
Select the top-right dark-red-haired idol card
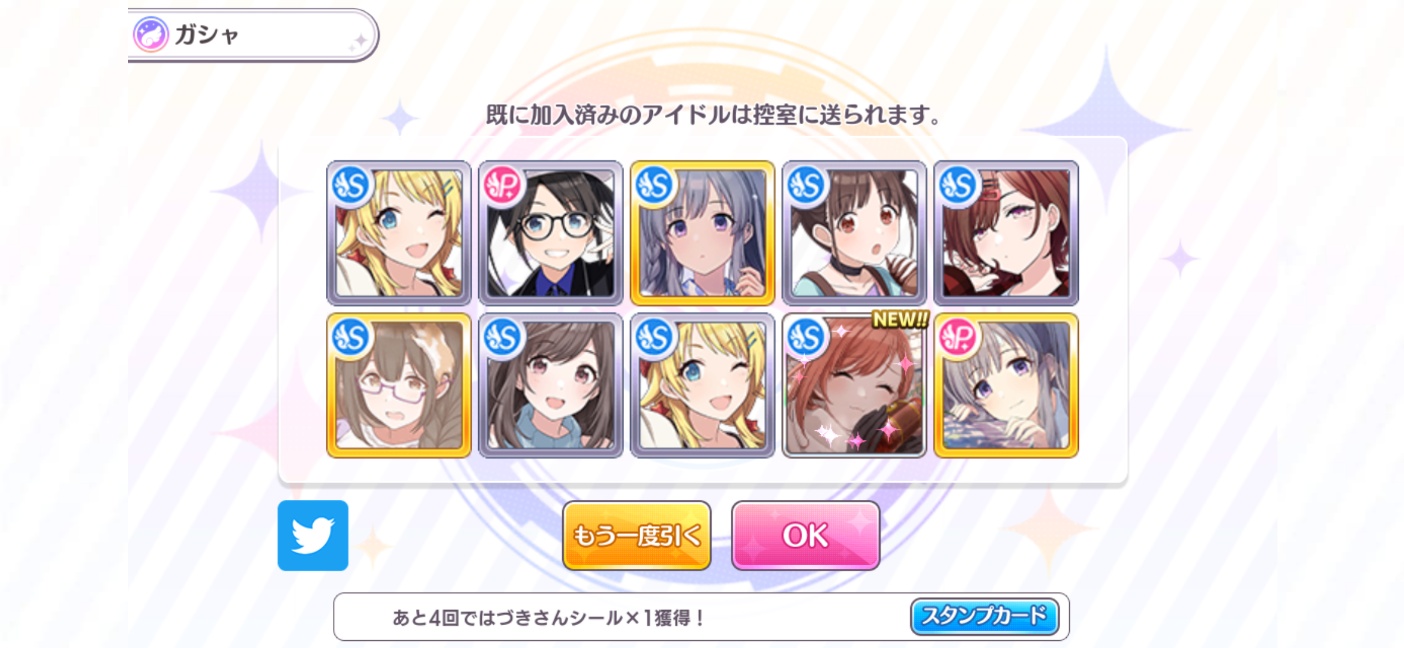pos(1006,233)
